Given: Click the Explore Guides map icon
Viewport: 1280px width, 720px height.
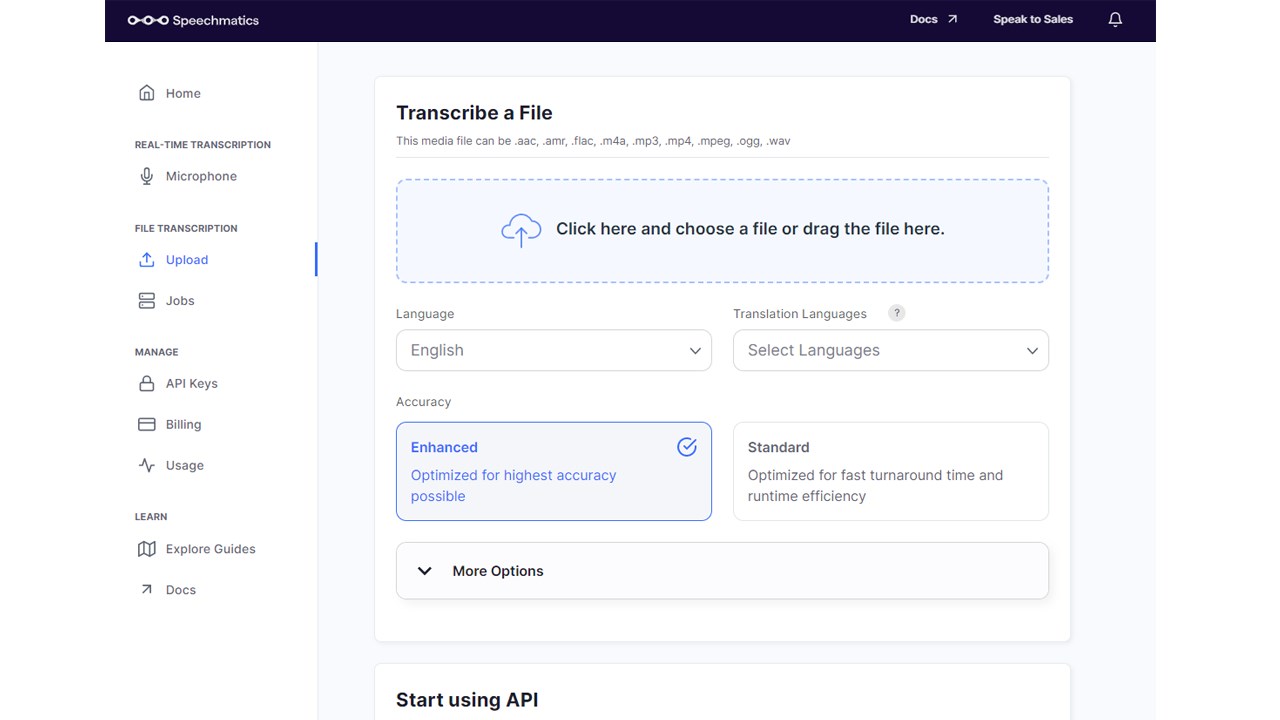Looking at the screenshot, I should coord(147,549).
